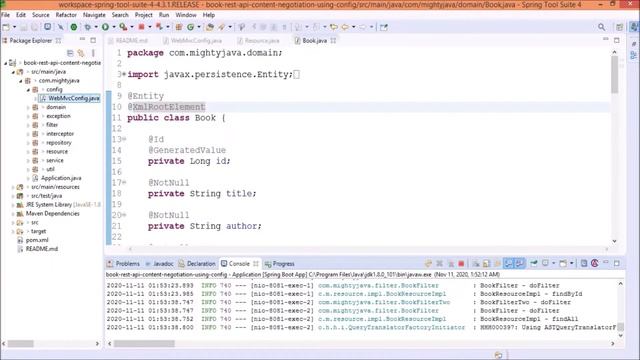This screenshot has height=360, width=640.
Task: Click the New Java Package icon
Action: click(179, 27)
